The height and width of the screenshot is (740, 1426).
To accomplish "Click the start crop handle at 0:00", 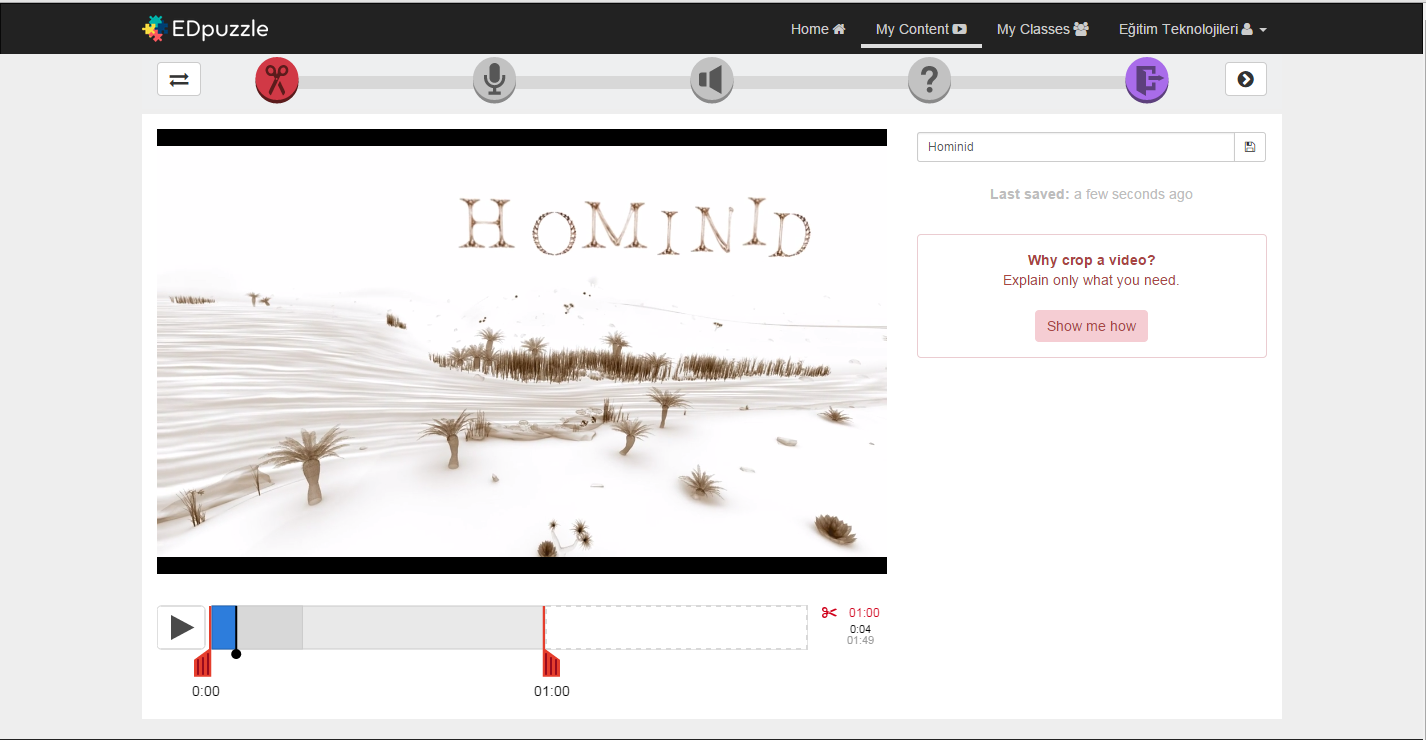I will click(x=203, y=663).
